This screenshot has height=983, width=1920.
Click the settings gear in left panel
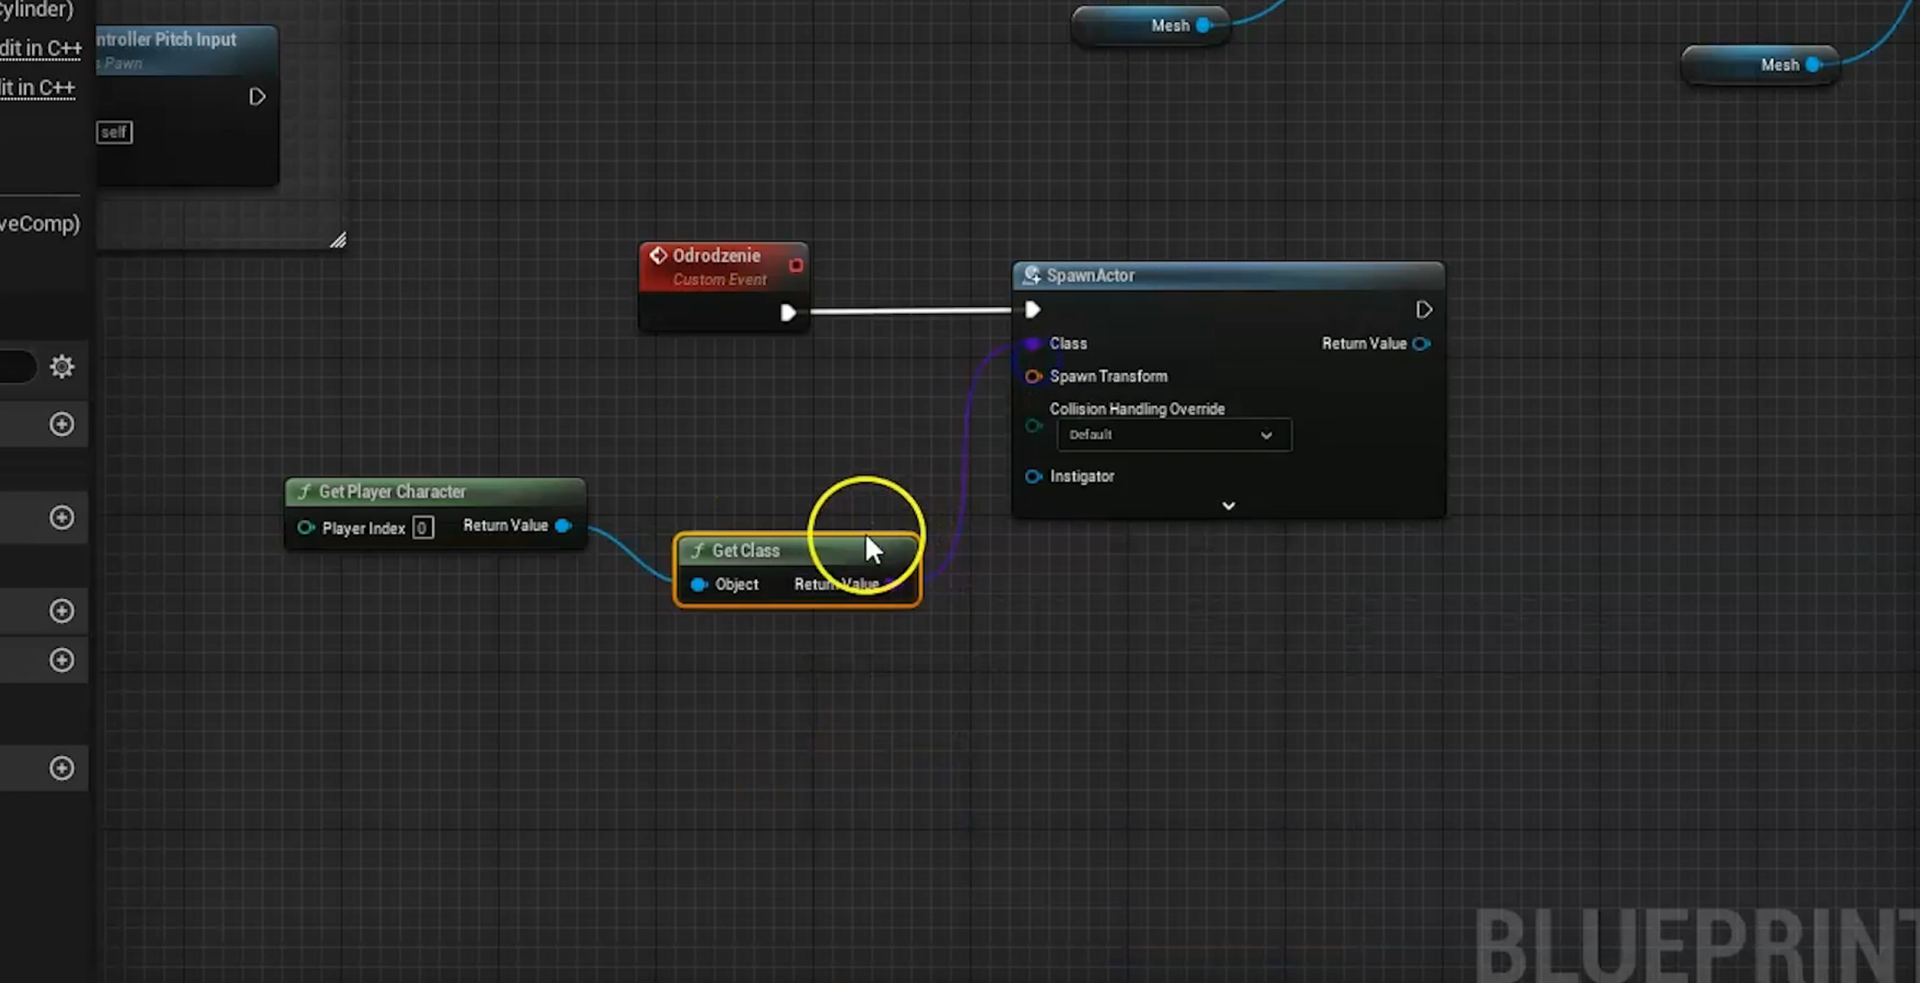(x=62, y=367)
